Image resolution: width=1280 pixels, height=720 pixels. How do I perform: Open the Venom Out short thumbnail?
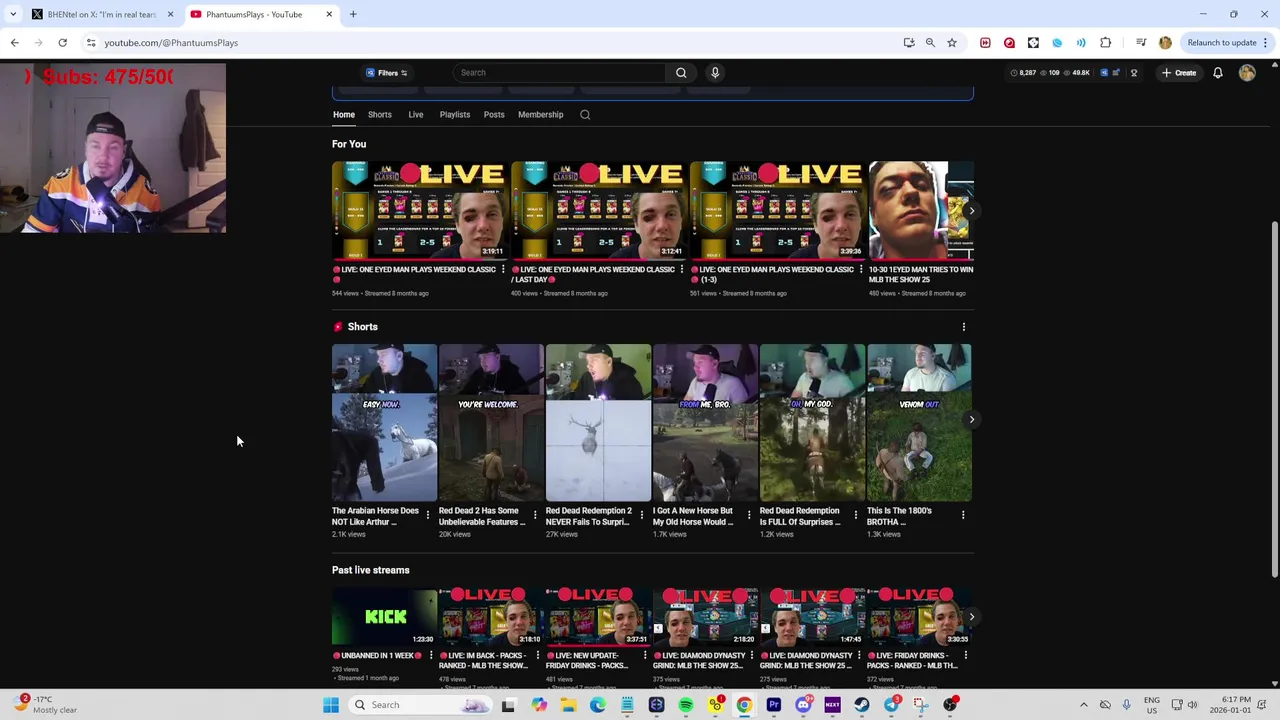tap(919, 422)
